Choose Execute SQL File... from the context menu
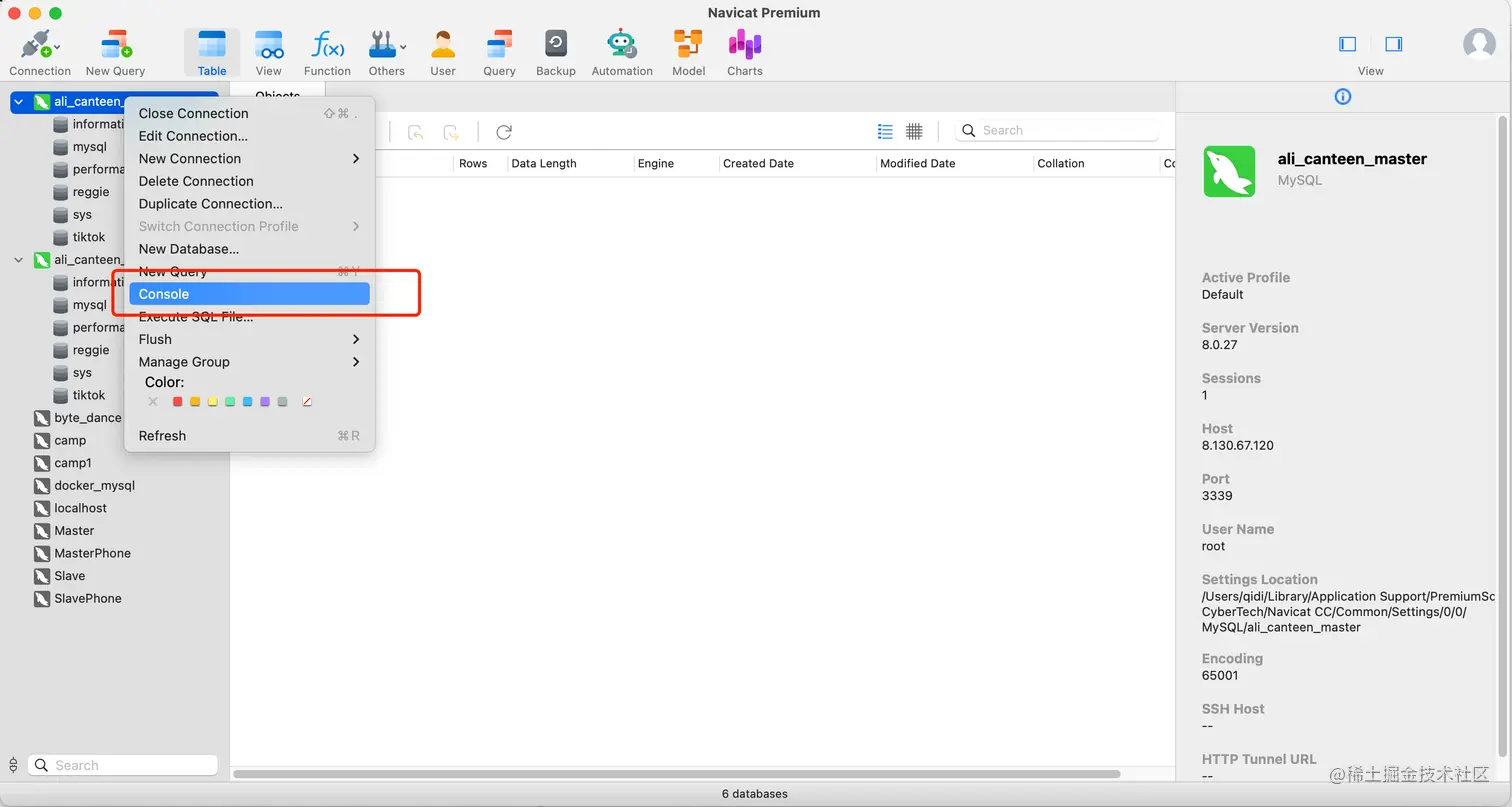This screenshot has width=1512, height=807. pos(249,317)
